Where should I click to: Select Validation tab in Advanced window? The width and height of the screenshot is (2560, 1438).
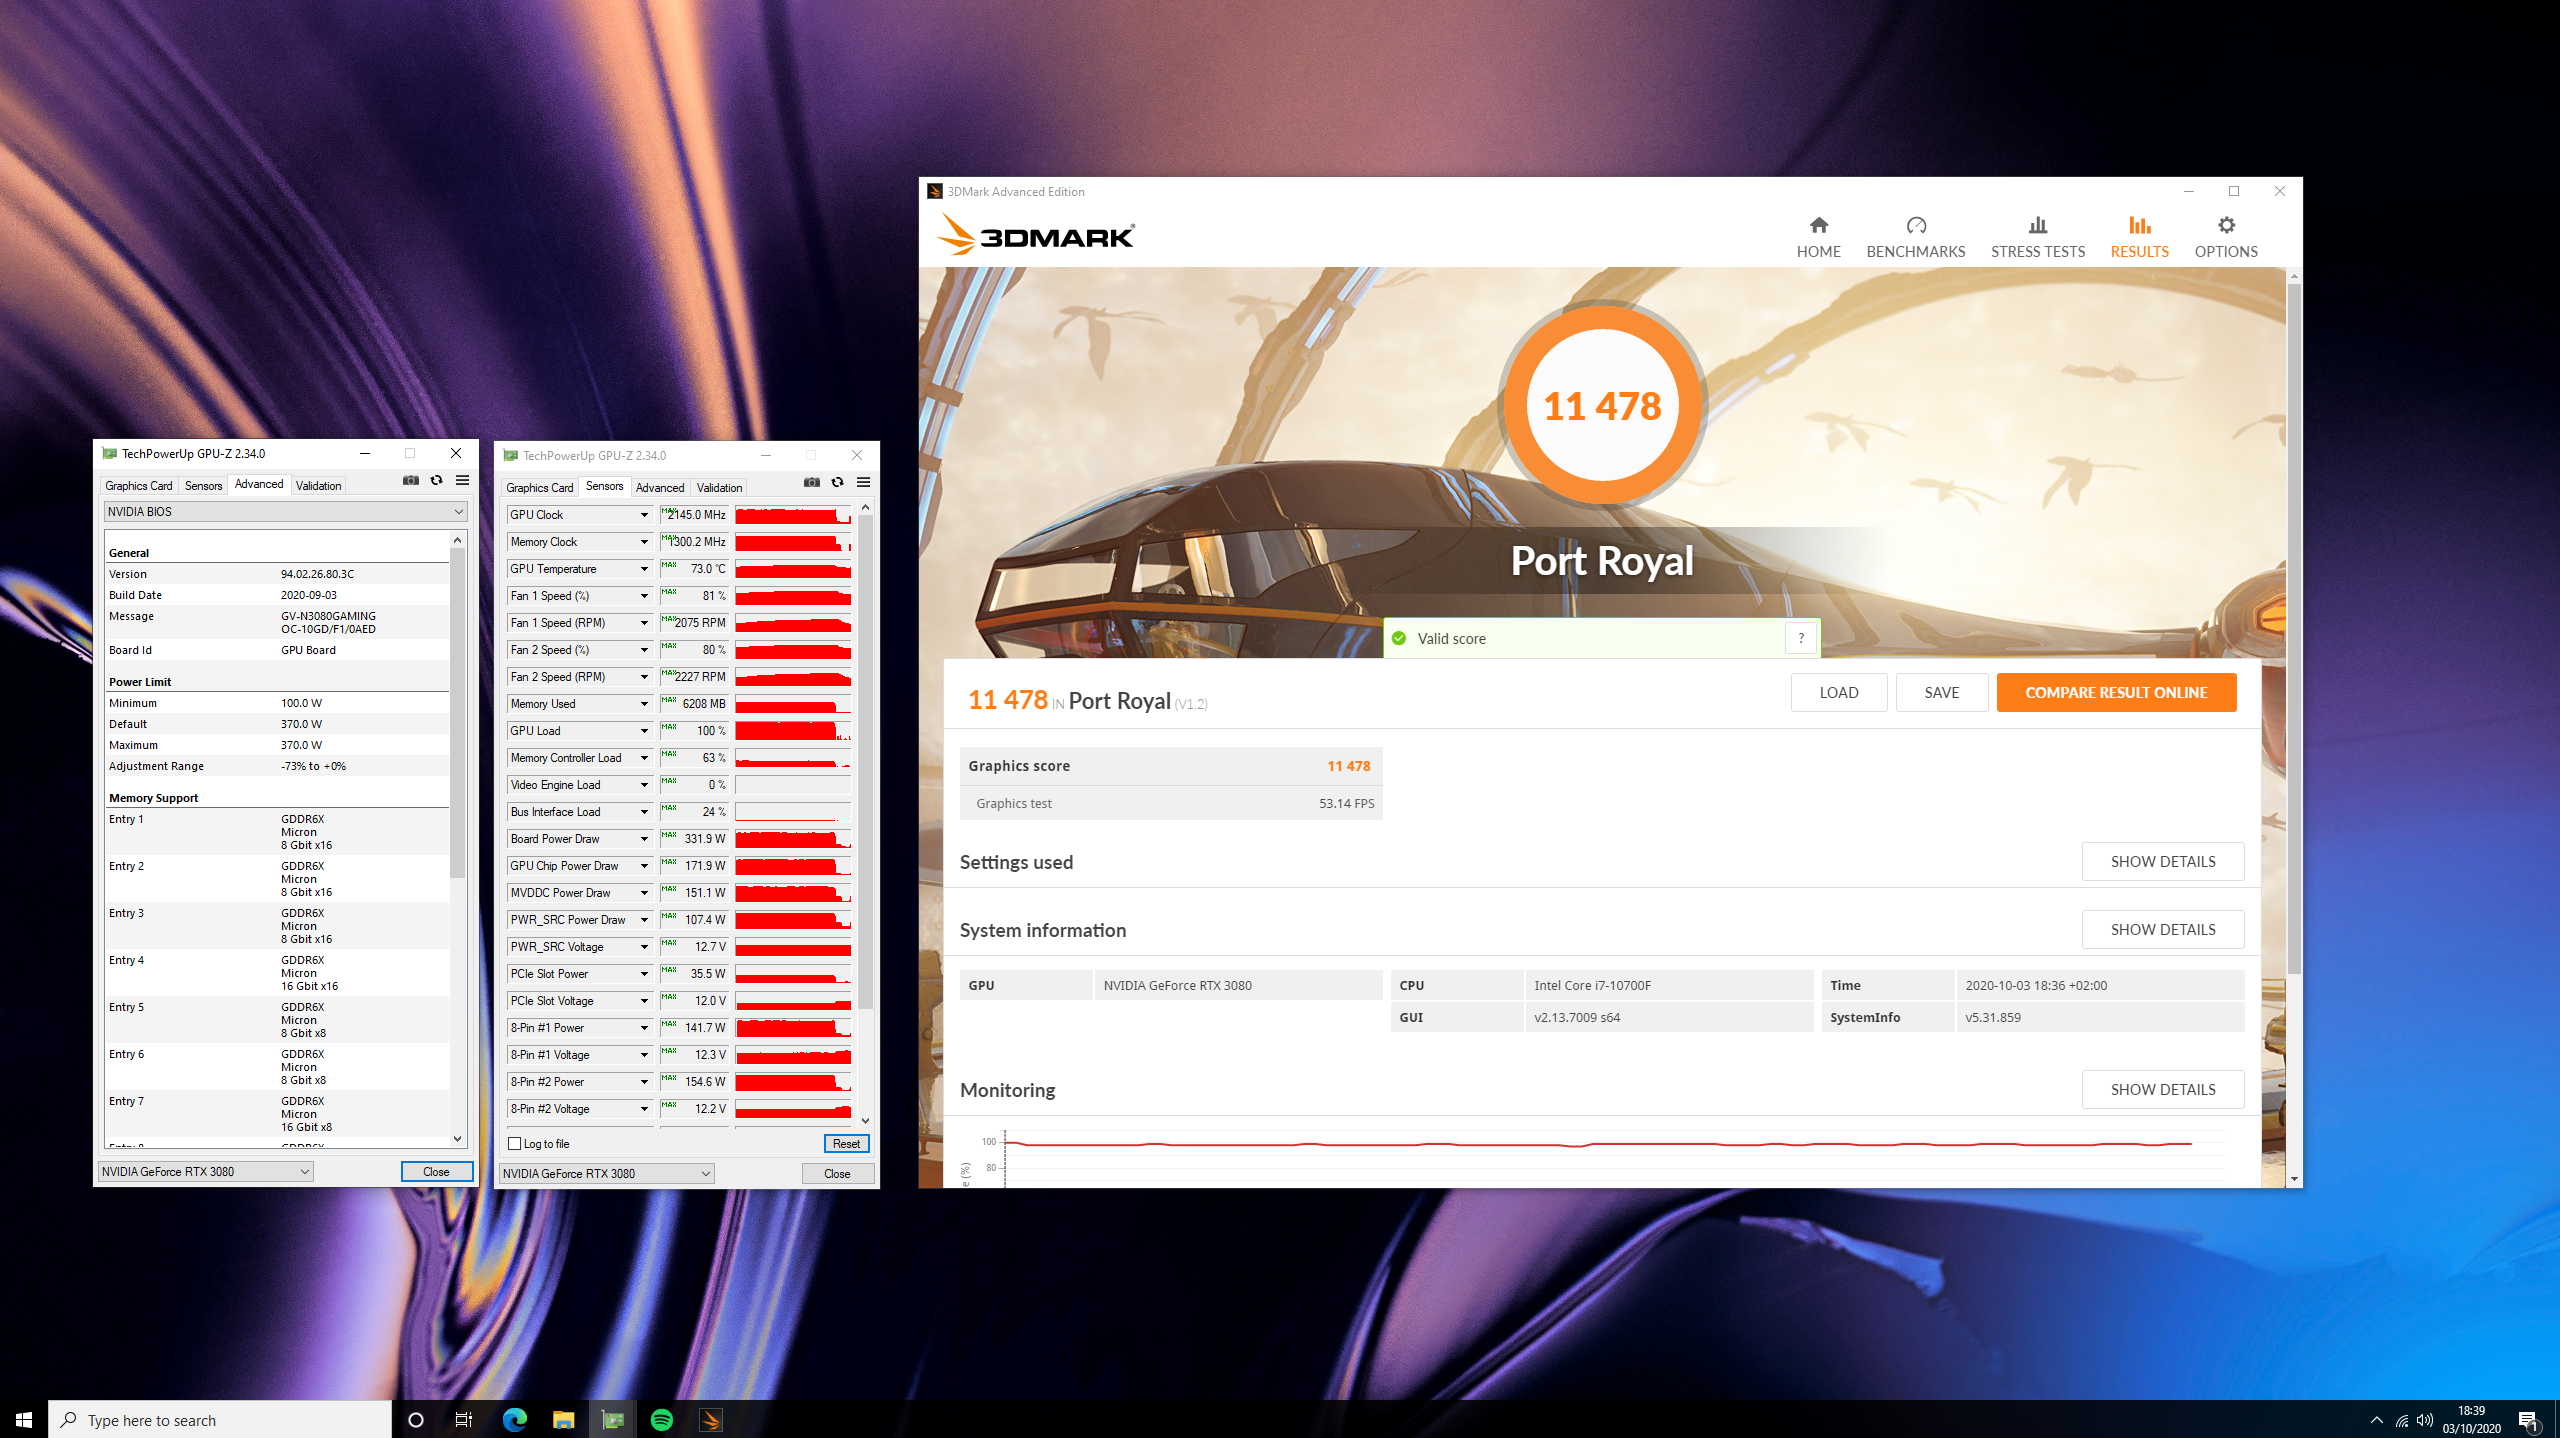tap(319, 485)
